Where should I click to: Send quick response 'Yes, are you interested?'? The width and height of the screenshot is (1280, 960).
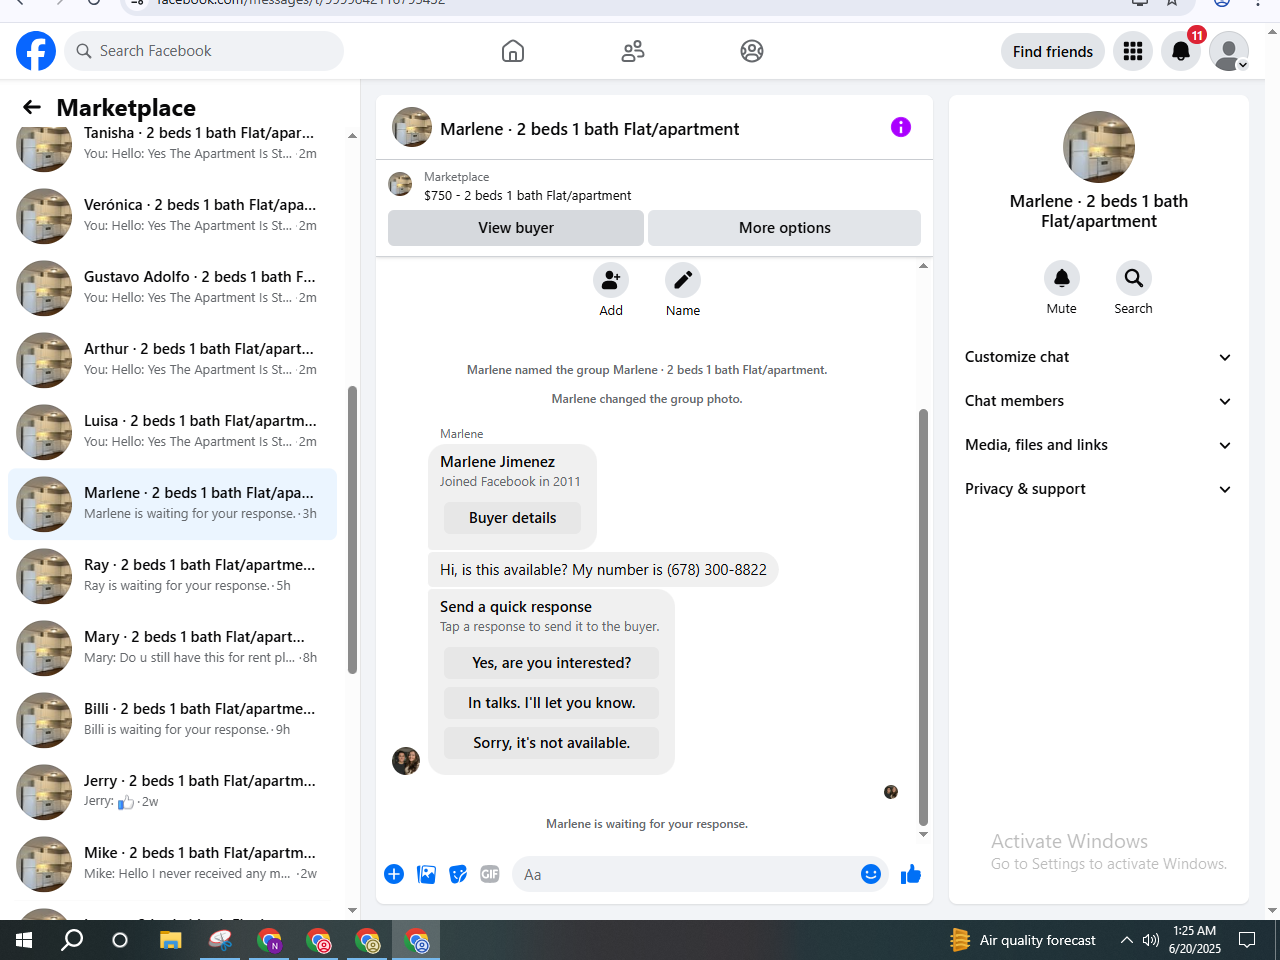click(x=552, y=663)
